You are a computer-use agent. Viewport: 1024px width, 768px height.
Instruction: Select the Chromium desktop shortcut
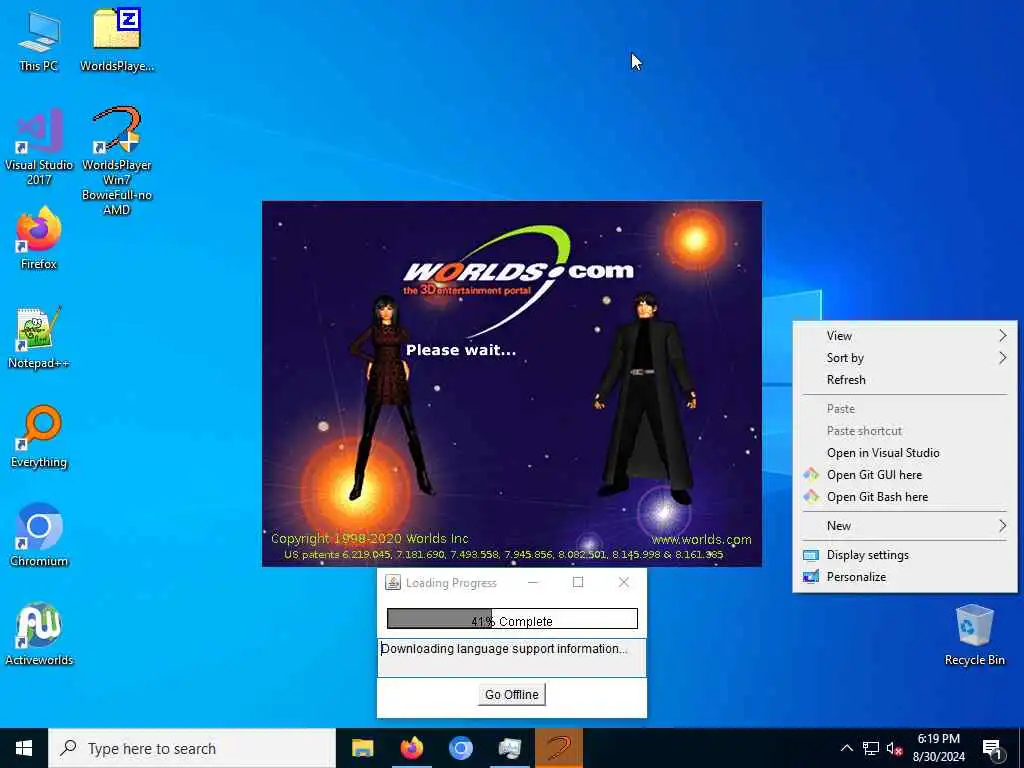click(39, 536)
